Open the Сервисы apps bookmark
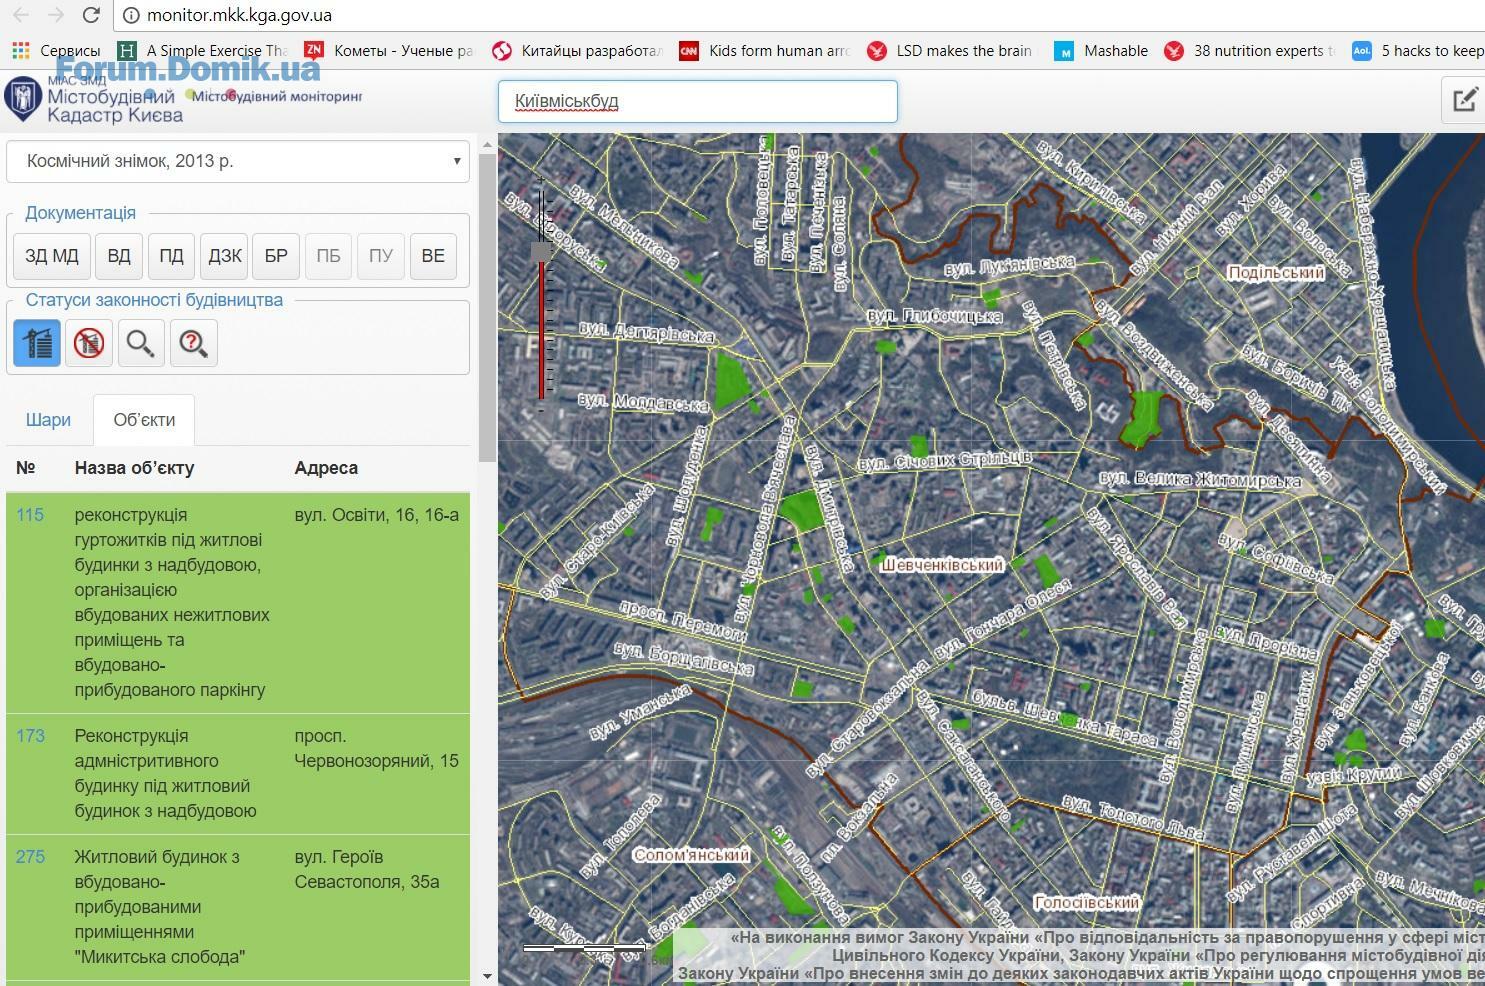 point(57,50)
